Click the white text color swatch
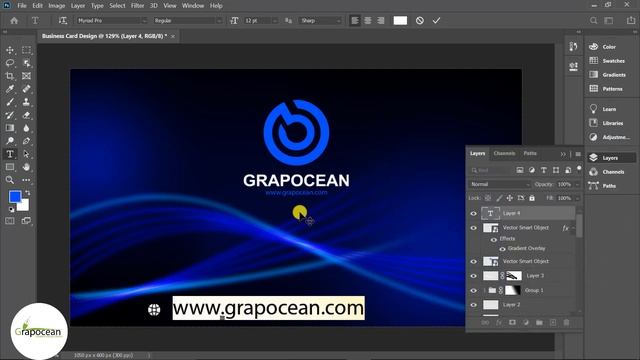Screen dimensions: 640x360 point(400,20)
